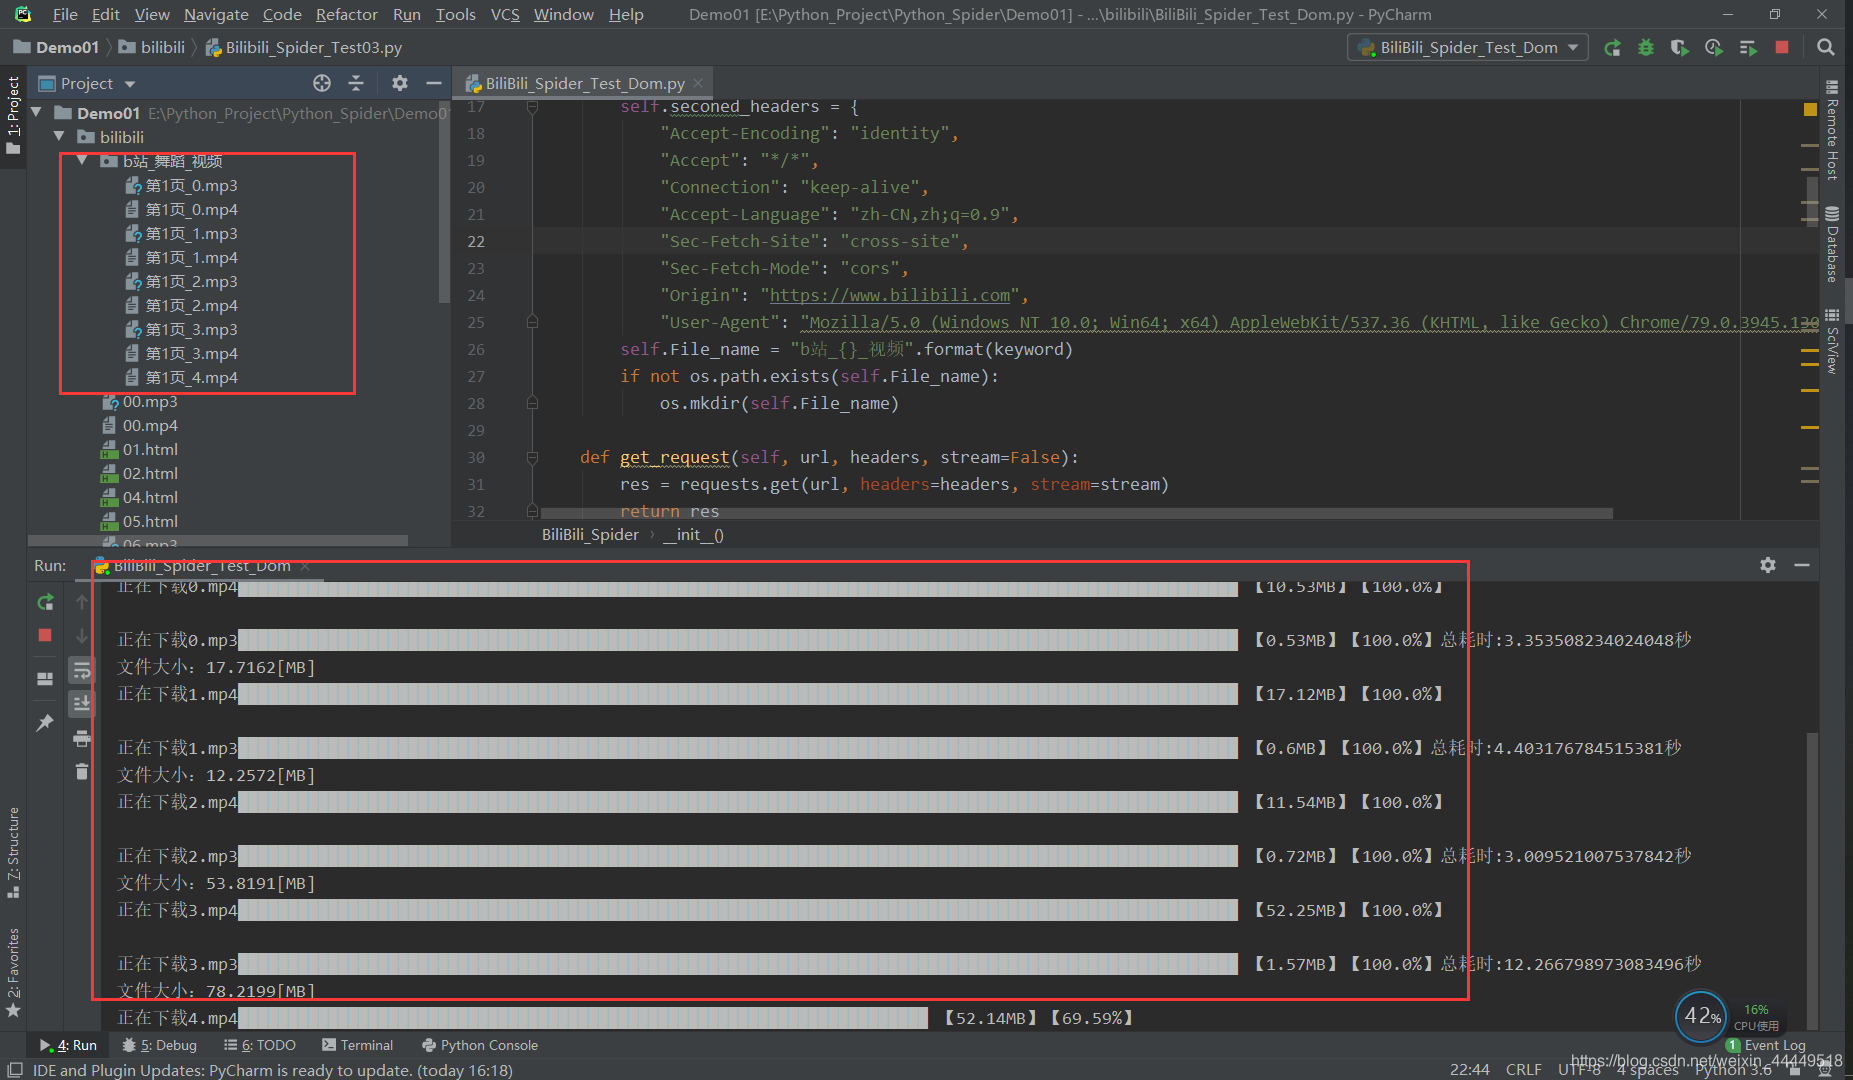The image size is (1853, 1080).
Task: Open Run panel settings gear
Action: 1768,565
